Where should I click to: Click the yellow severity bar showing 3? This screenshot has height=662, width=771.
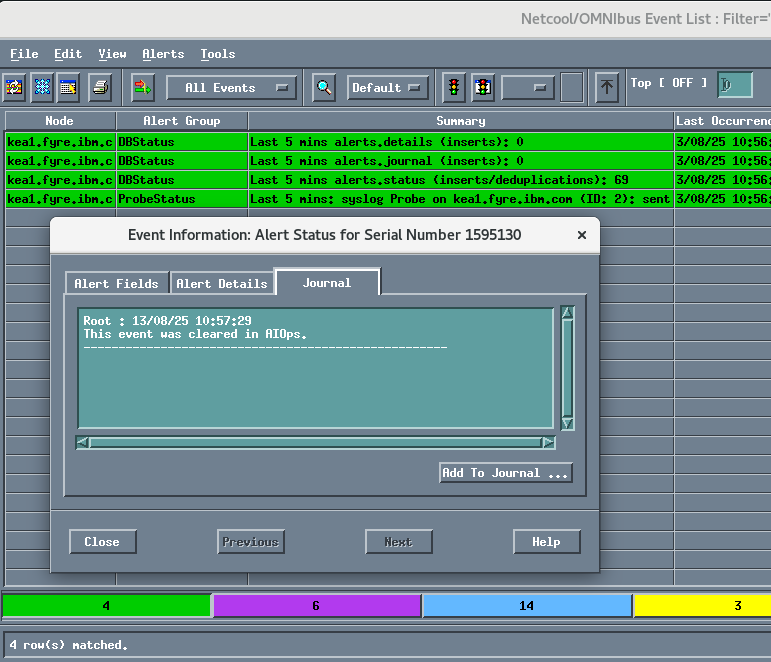pos(703,605)
